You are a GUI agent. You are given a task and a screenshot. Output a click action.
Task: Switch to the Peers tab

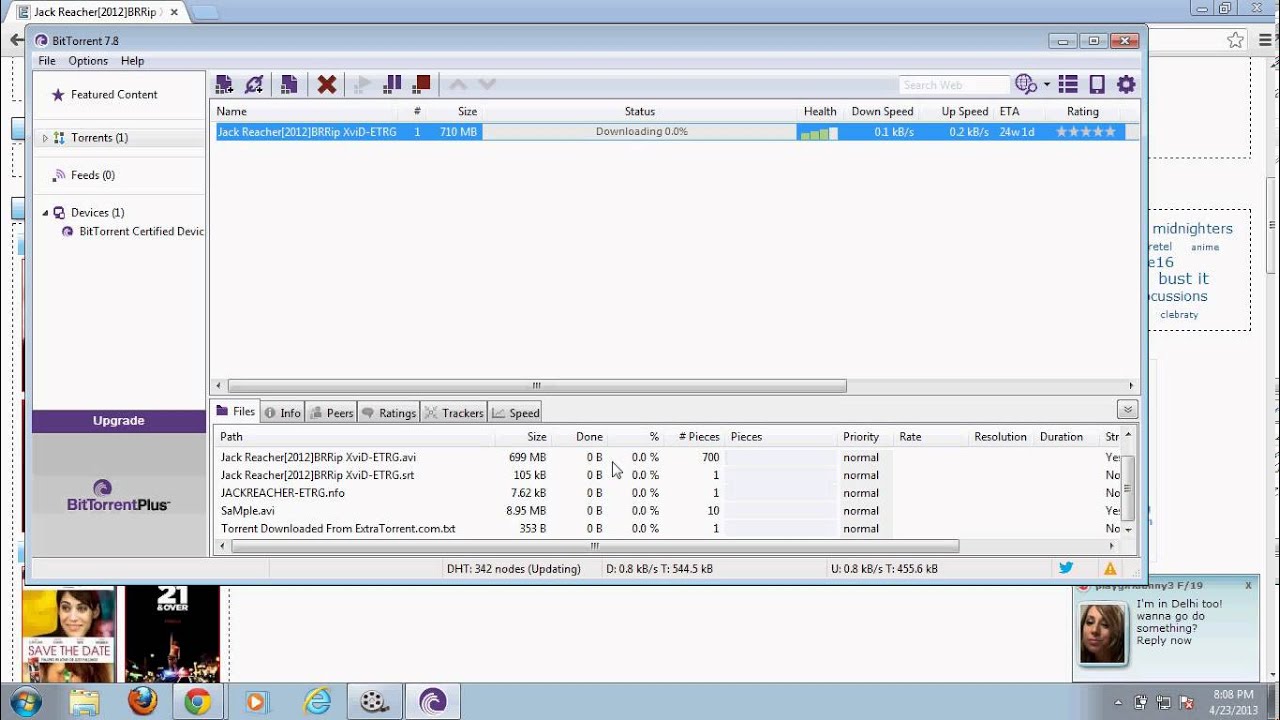click(x=332, y=413)
